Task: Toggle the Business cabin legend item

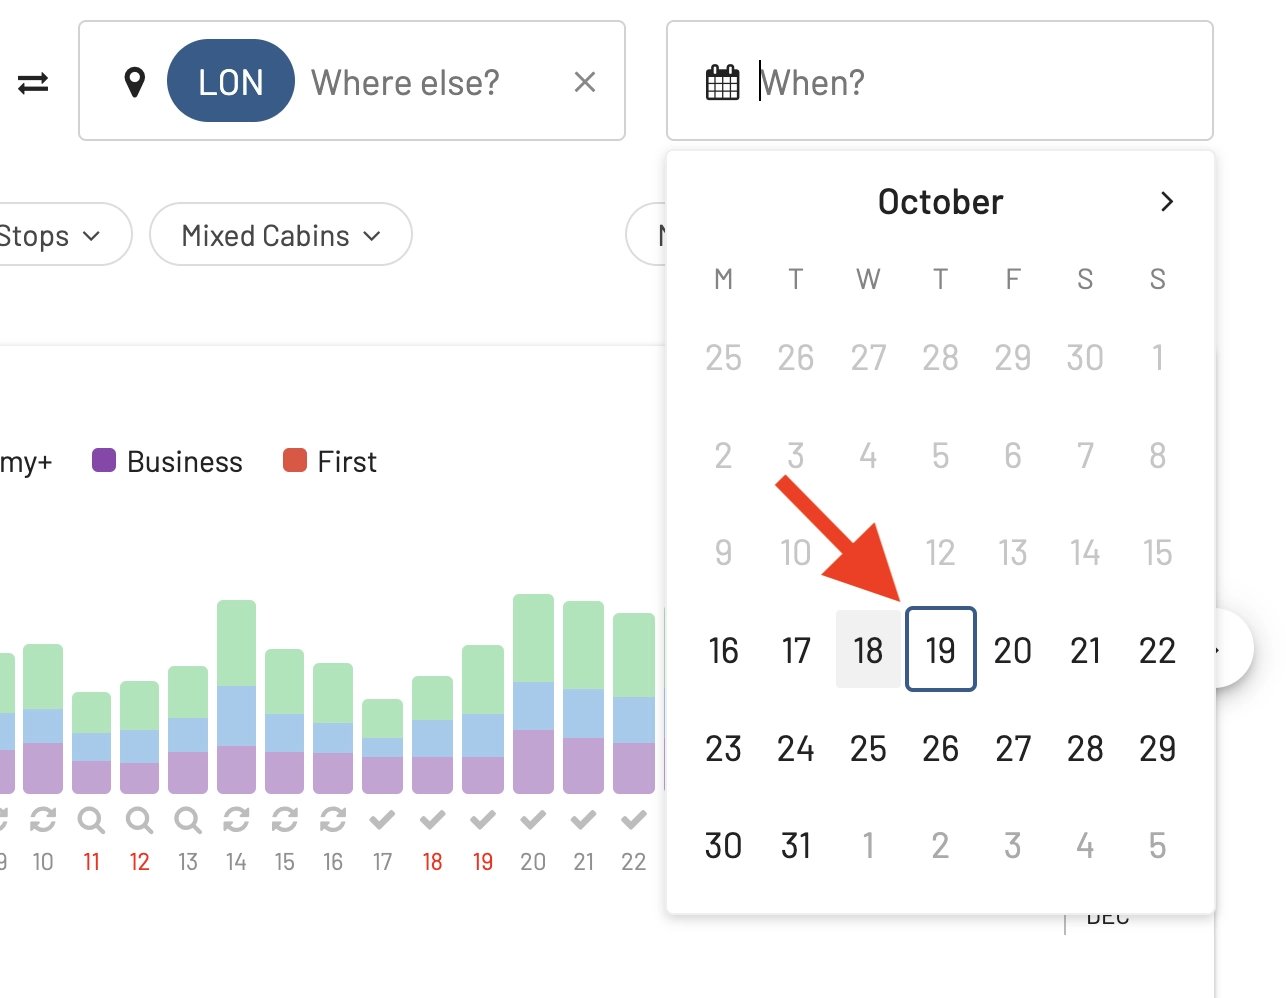Action: tap(167, 461)
